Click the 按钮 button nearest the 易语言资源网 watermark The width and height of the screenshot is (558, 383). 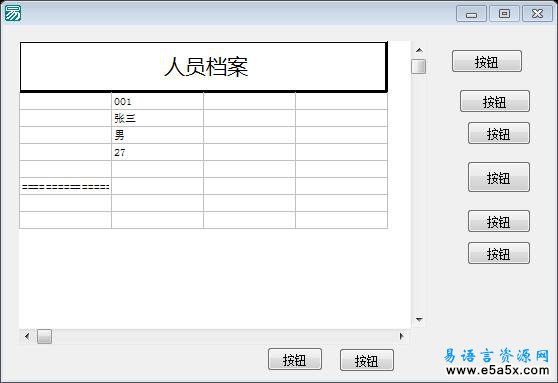[x=367, y=360]
